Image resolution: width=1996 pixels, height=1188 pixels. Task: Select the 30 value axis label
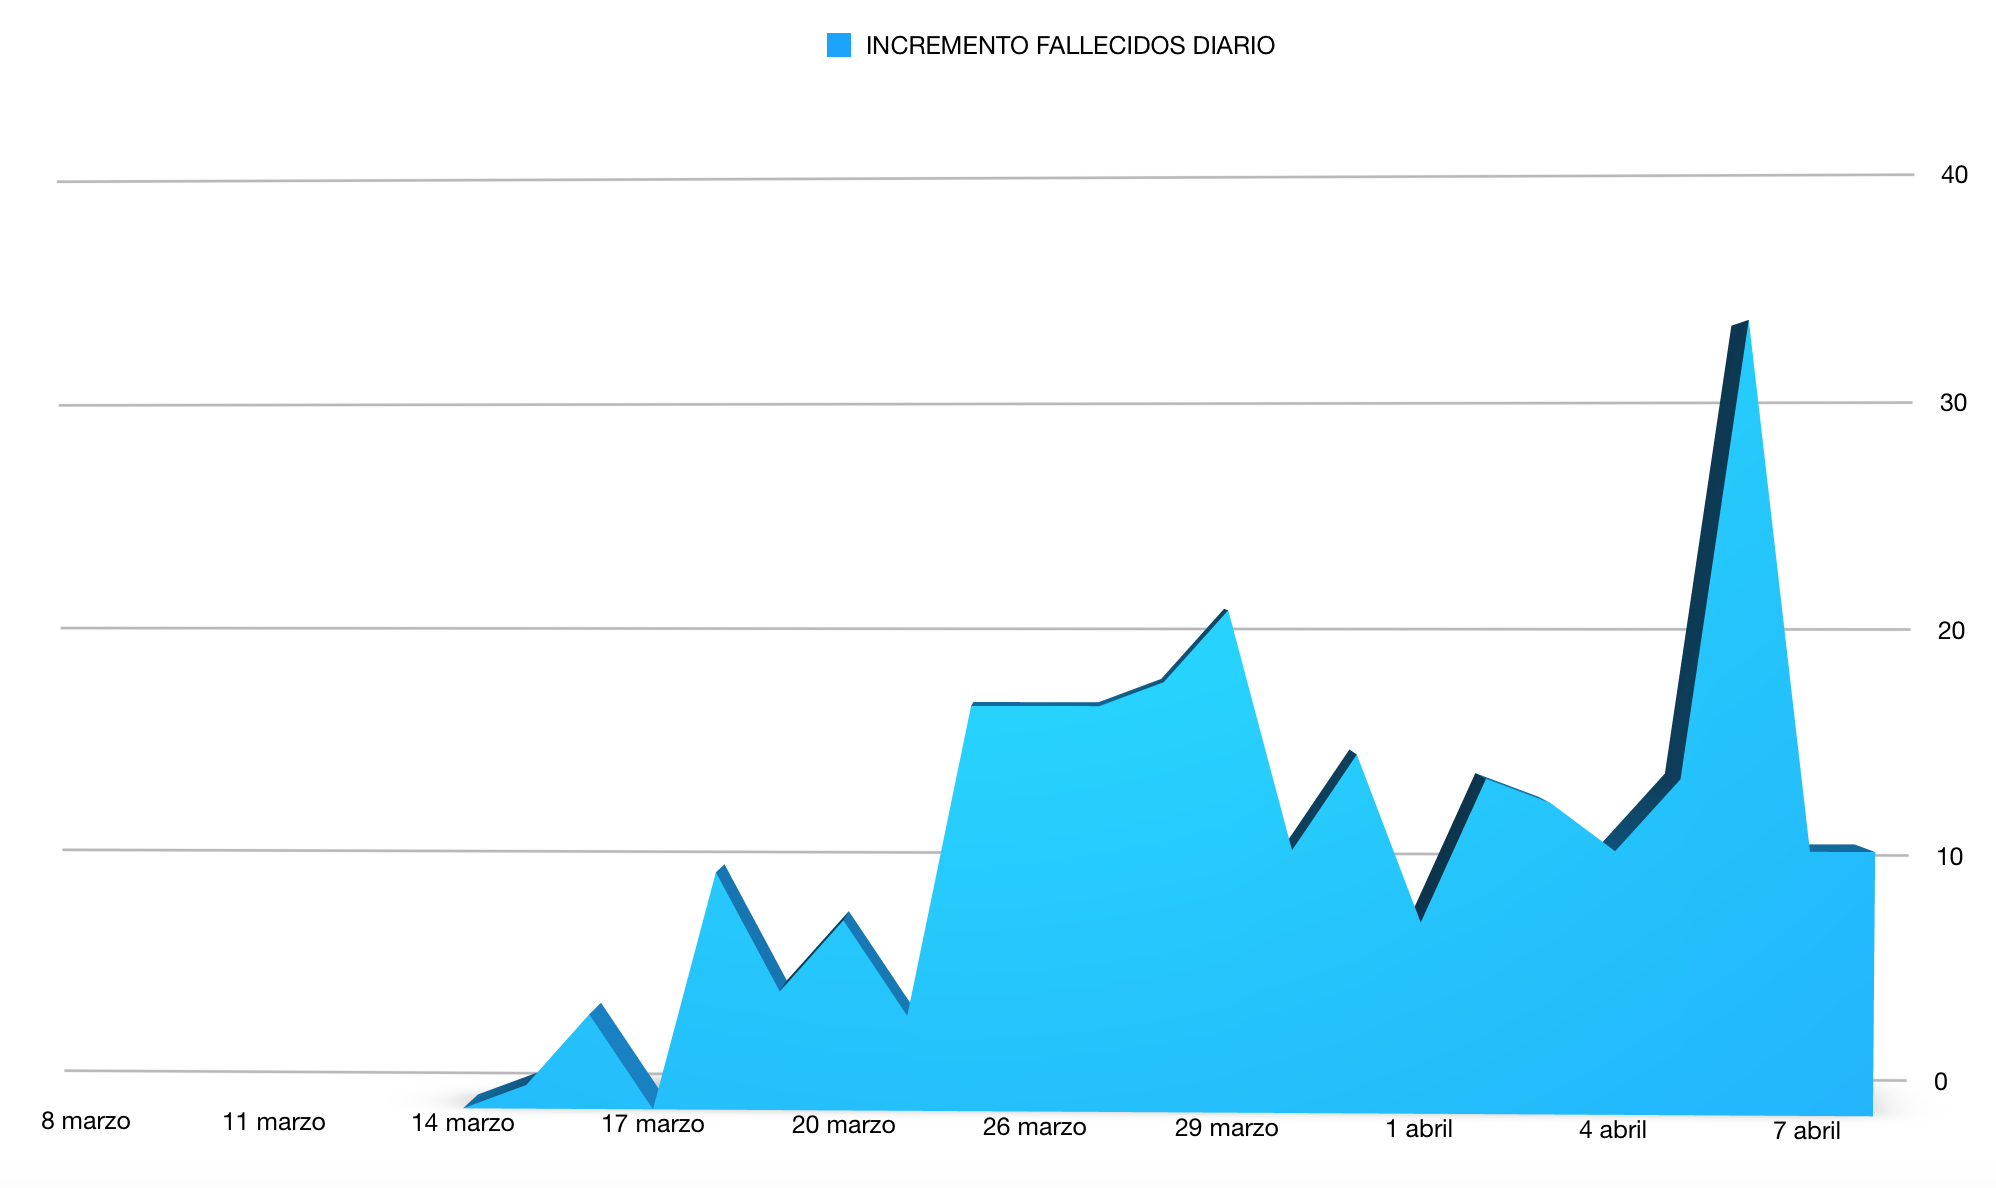1953,403
